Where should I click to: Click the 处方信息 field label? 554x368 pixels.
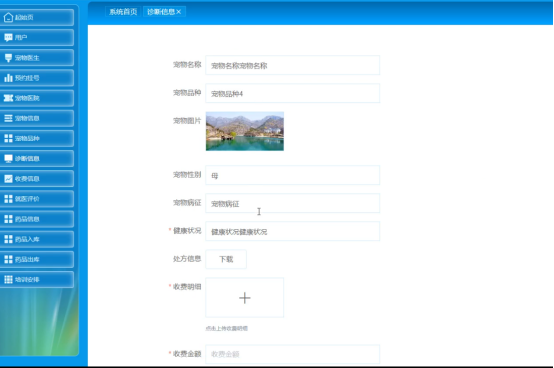[x=187, y=259]
